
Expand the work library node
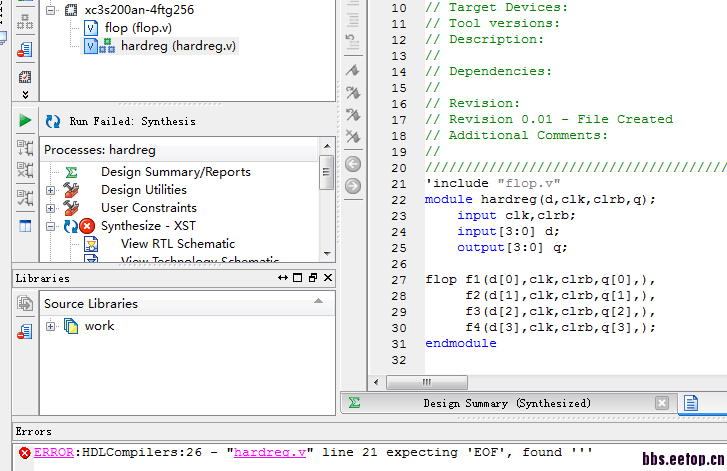[51, 326]
